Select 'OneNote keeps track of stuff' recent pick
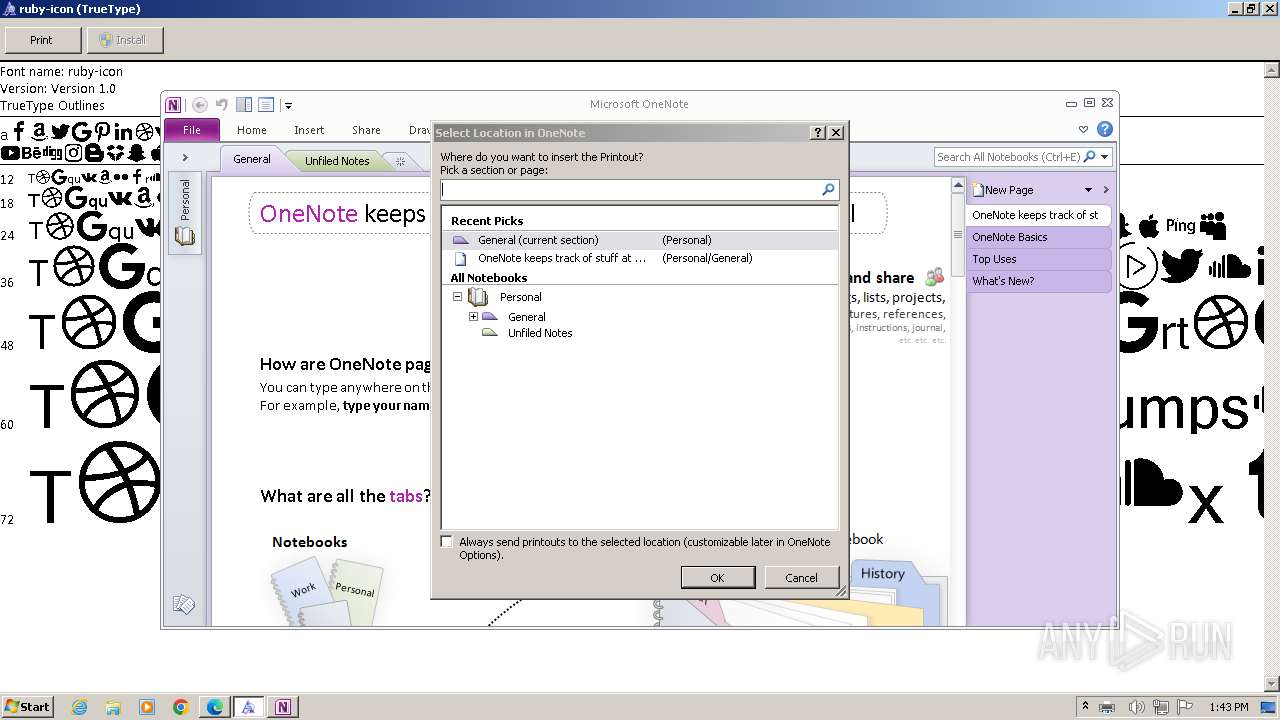The width and height of the screenshot is (1280, 720). pyautogui.click(x=640, y=258)
